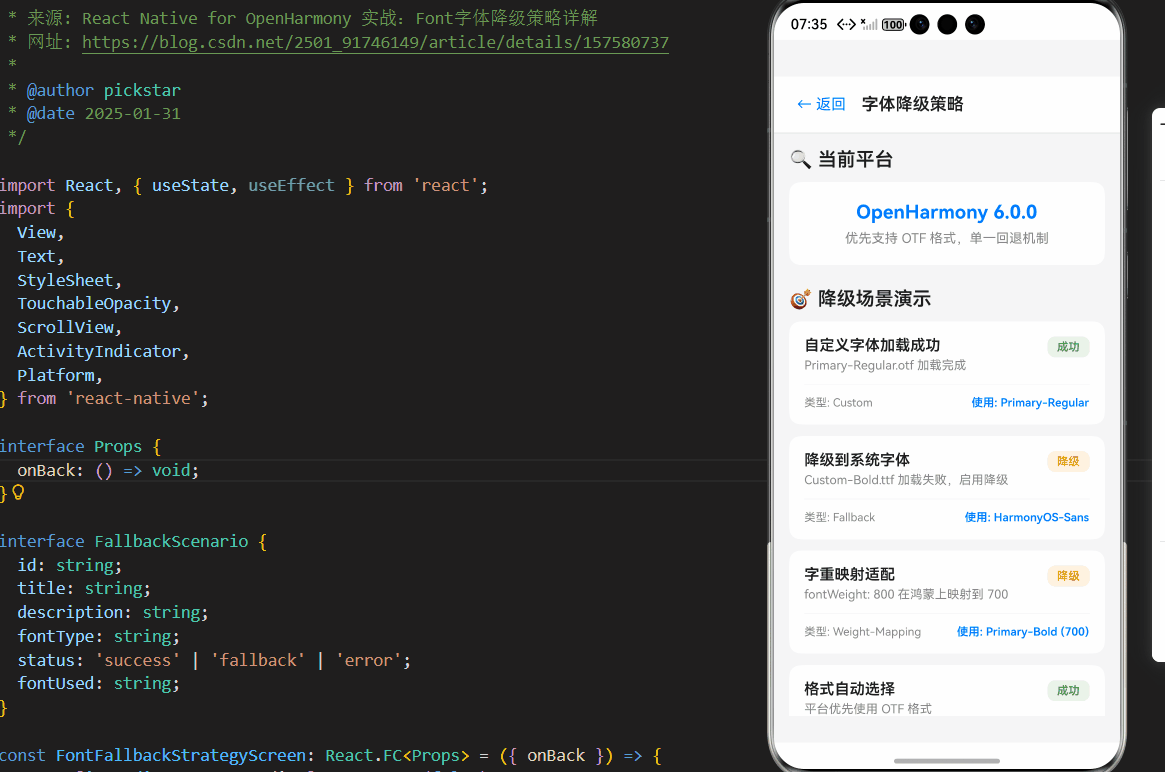Viewport: 1165px width, 772px height.
Task: Tap the 降级 badge on 降级到系统字体
Action: click(x=1068, y=461)
